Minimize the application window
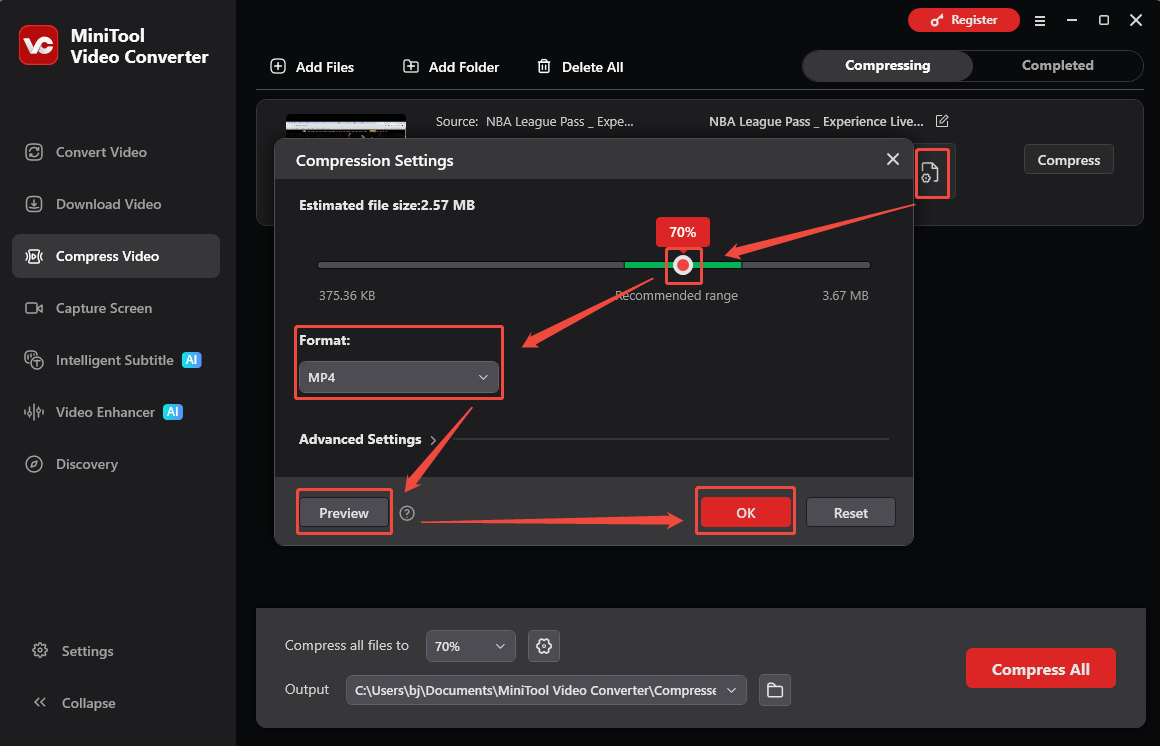The image size is (1160, 746). click(x=1072, y=21)
